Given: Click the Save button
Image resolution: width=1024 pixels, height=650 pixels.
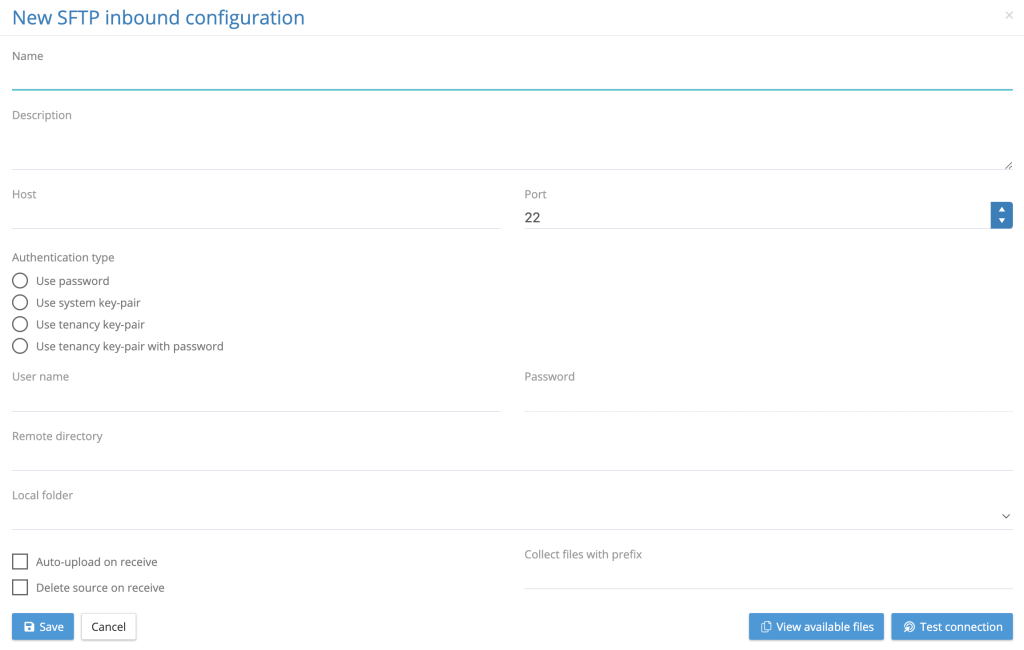Looking at the screenshot, I should pyautogui.click(x=42, y=627).
